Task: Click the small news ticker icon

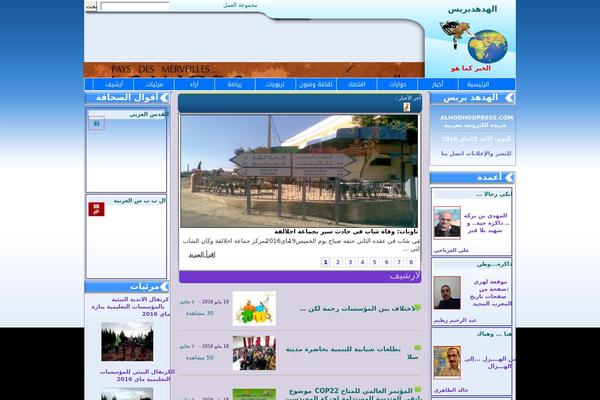Action: (407, 107)
